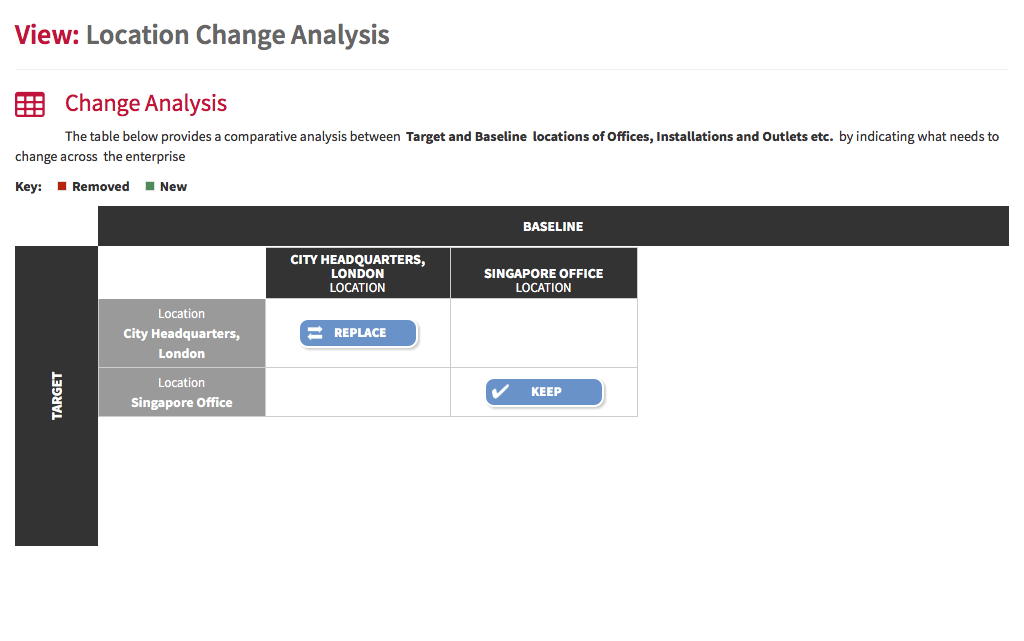Click the BASELINE header bar

(x=553, y=227)
